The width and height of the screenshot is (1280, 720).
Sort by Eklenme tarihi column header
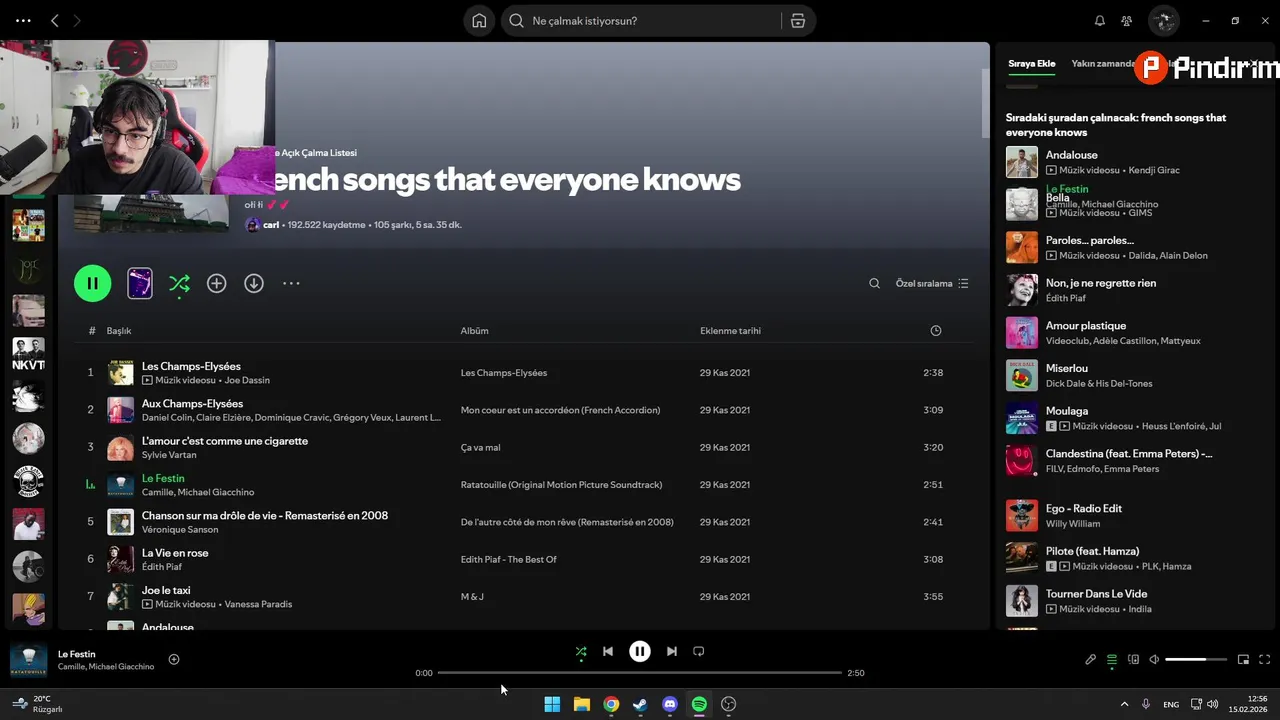pos(730,331)
